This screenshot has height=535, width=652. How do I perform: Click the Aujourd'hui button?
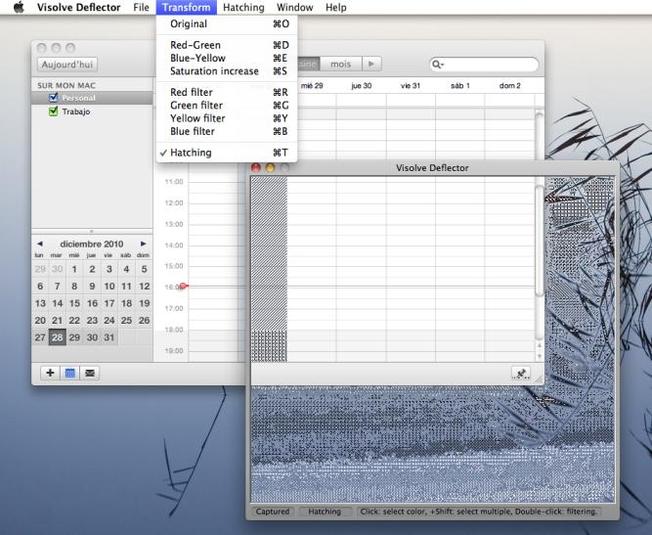tap(67, 64)
